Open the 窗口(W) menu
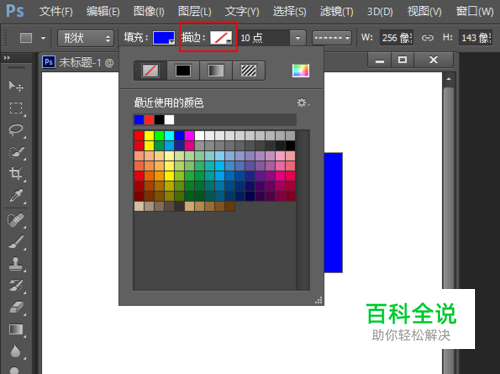The width and height of the screenshot is (500, 374). pyautogui.click(x=475, y=12)
